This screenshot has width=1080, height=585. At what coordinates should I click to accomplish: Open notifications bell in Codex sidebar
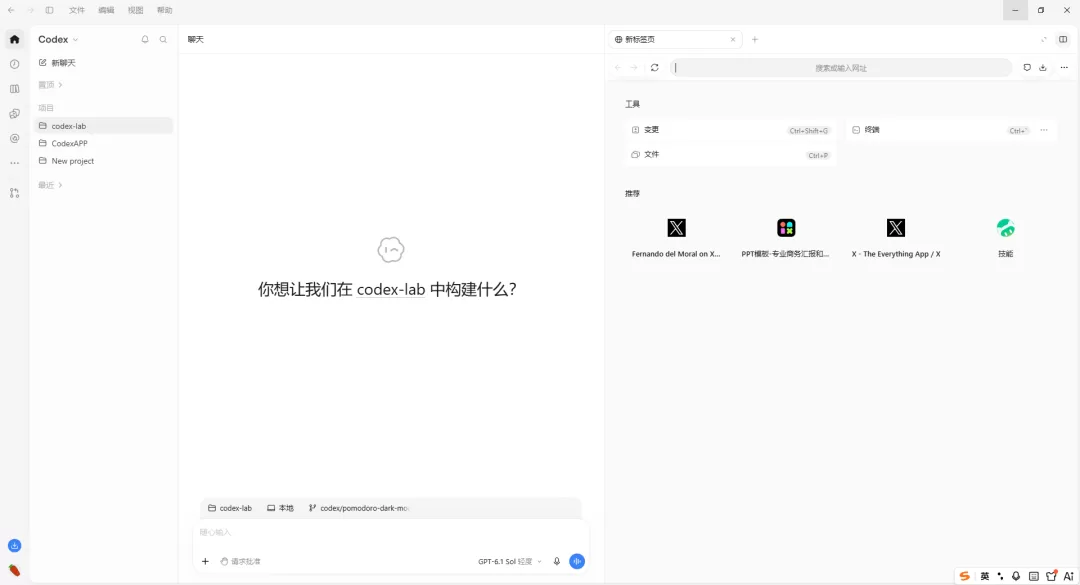[x=145, y=39]
